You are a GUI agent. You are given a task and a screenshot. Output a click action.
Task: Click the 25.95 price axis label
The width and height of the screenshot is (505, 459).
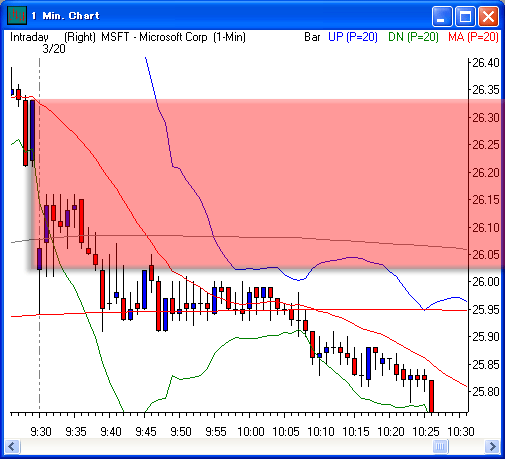[486, 310]
